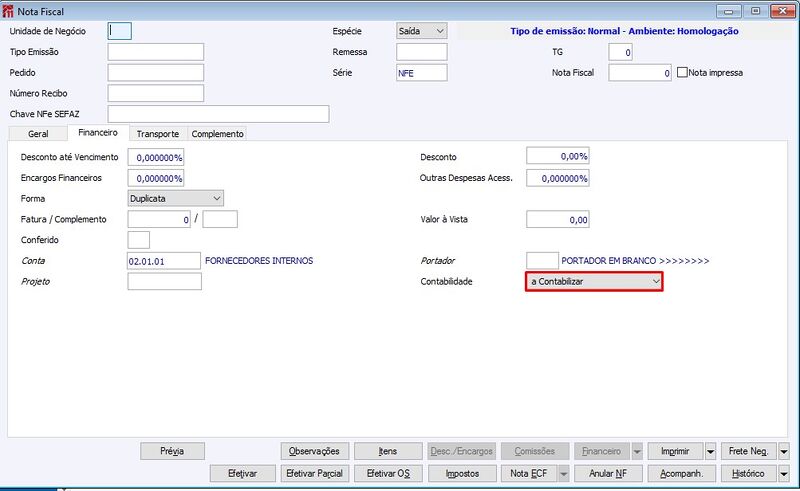Open dropdown arrow next to Imprimir button
This screenshot has height=491, width=800.
(x=710, y=451)
